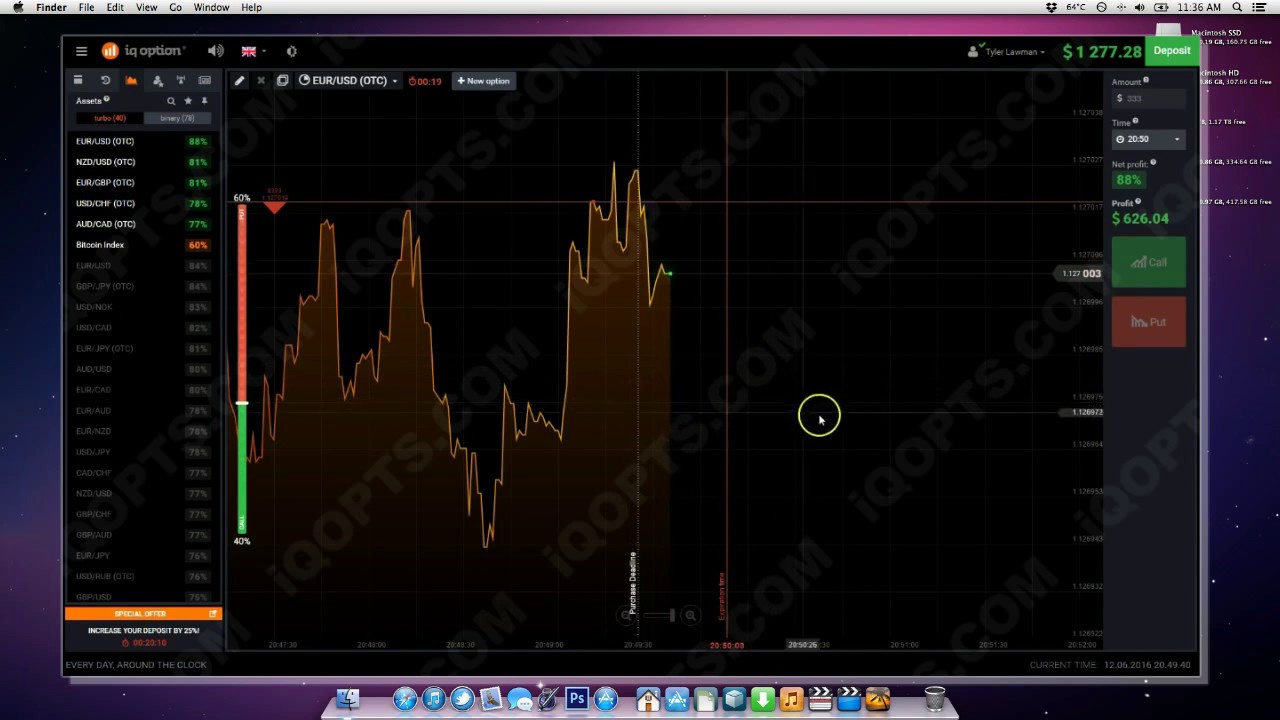Click the X delete drawings icon
Screen dimensions: 1280x720
(x=261, y=81)
